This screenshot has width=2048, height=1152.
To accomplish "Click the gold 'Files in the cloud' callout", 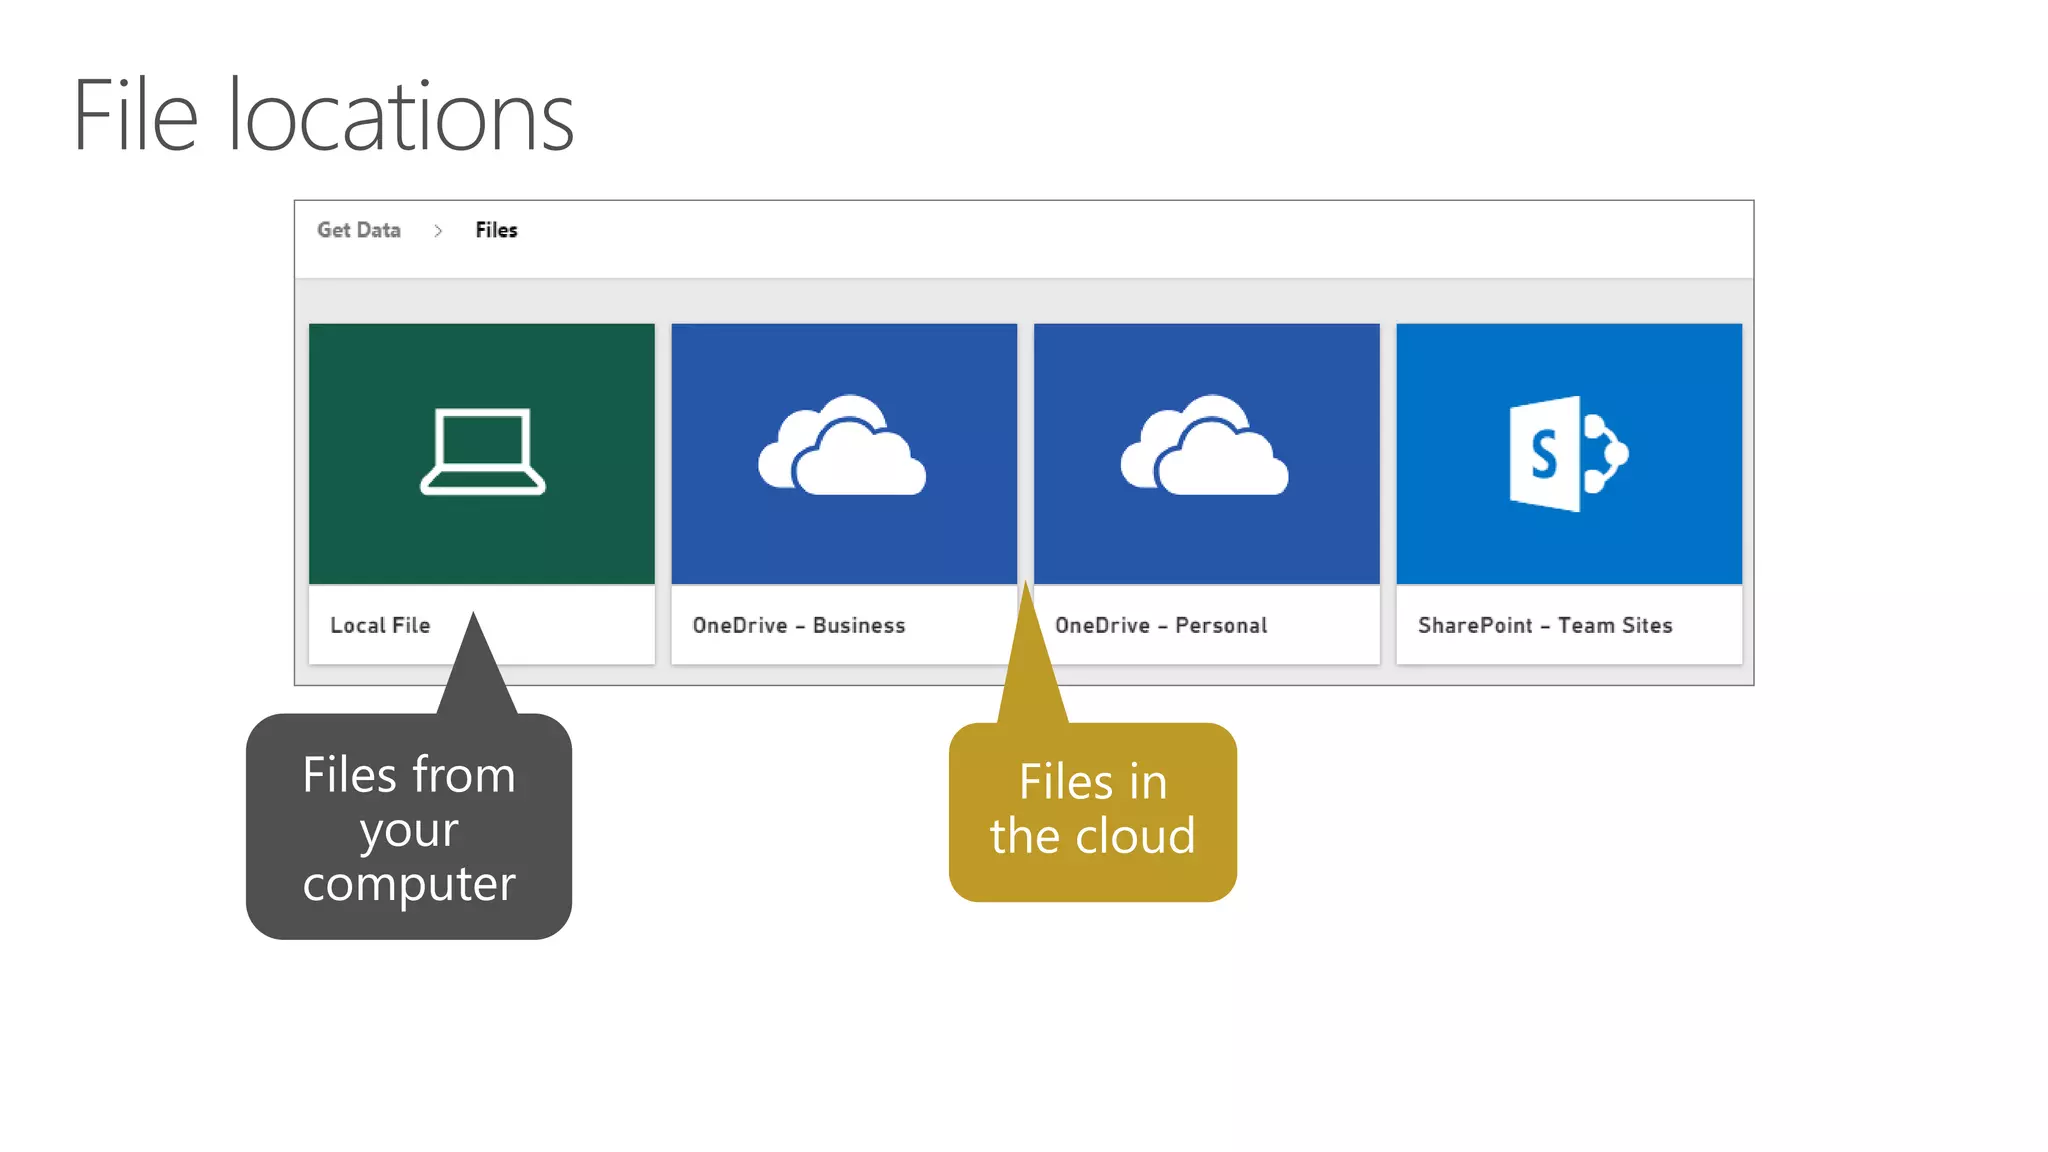I will pos(1092,810).
